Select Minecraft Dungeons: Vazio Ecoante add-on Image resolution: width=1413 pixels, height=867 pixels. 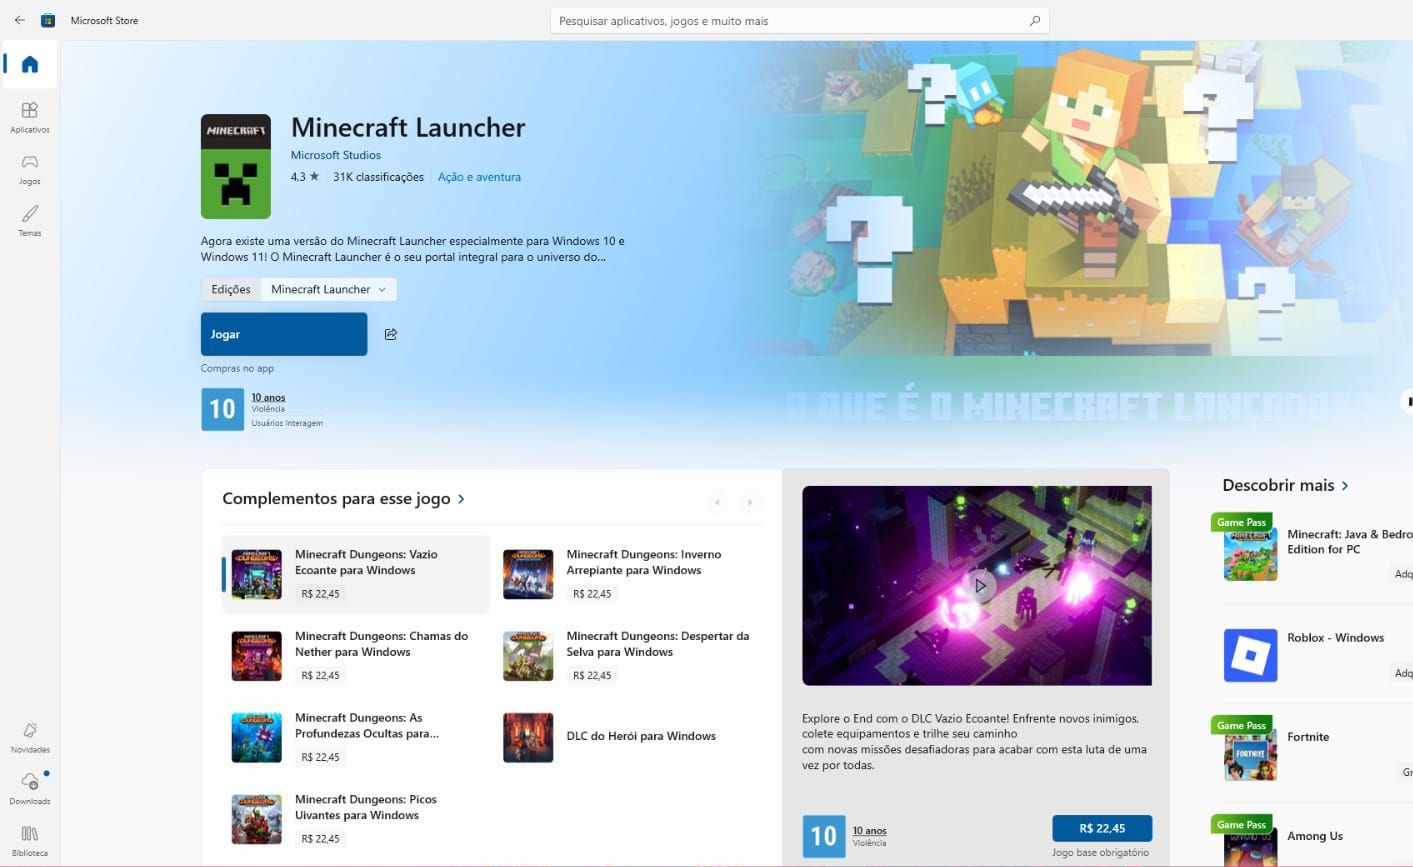(x=356, y=574)
